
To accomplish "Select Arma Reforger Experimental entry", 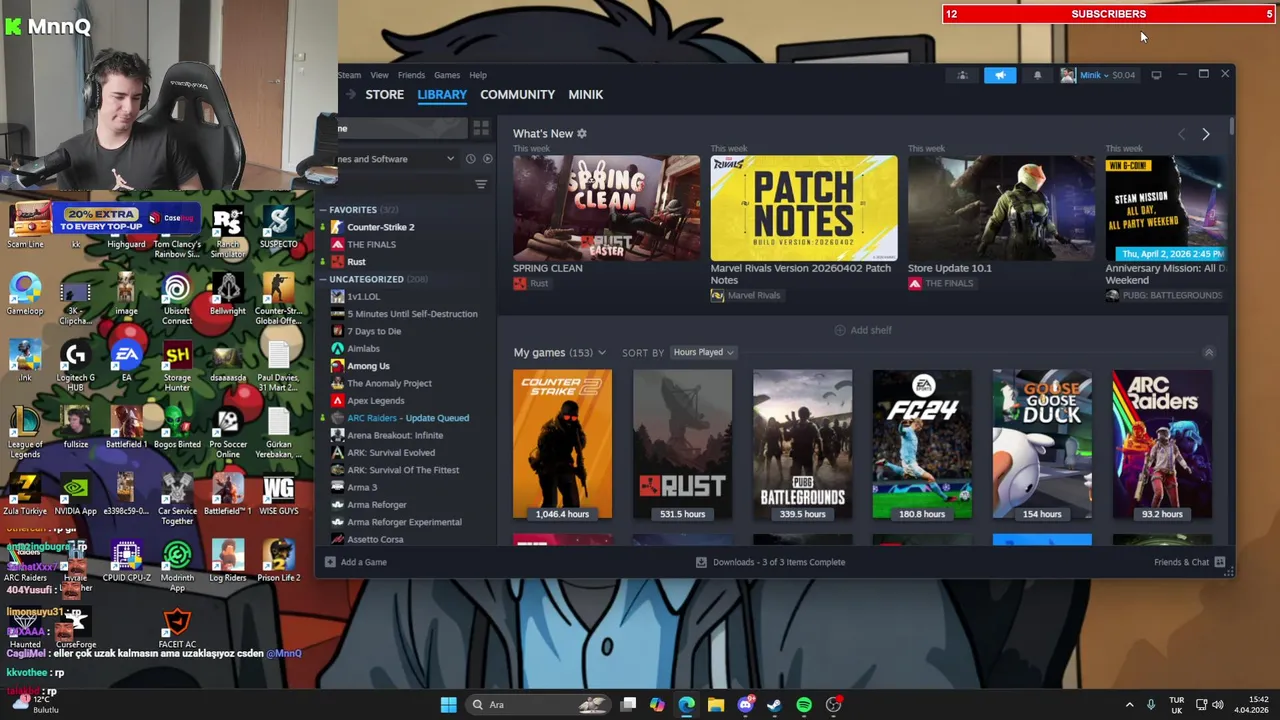I will tap(404, 522).
